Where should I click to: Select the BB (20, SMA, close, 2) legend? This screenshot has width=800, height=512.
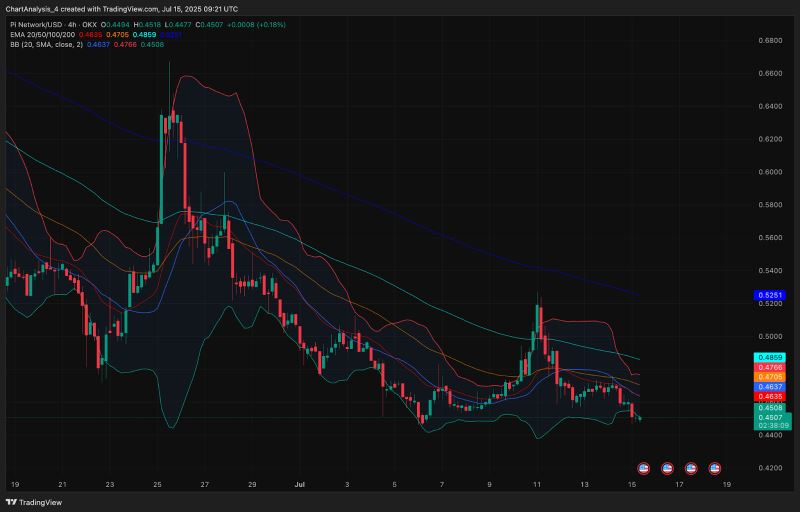click(x=45, y=44)
